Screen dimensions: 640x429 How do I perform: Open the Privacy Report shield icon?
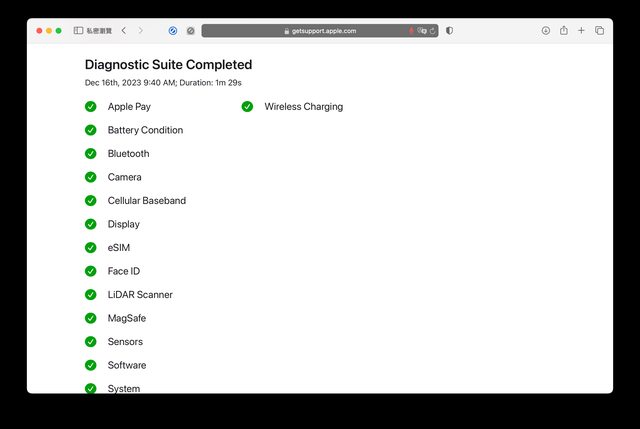pos(449,31)
